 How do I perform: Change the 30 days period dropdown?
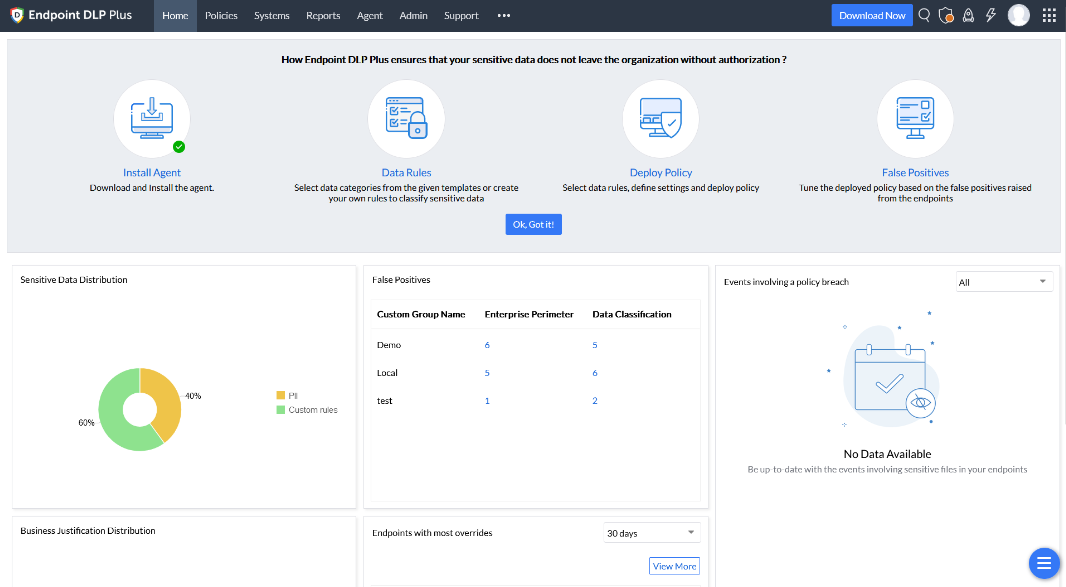tap(651, 532)
